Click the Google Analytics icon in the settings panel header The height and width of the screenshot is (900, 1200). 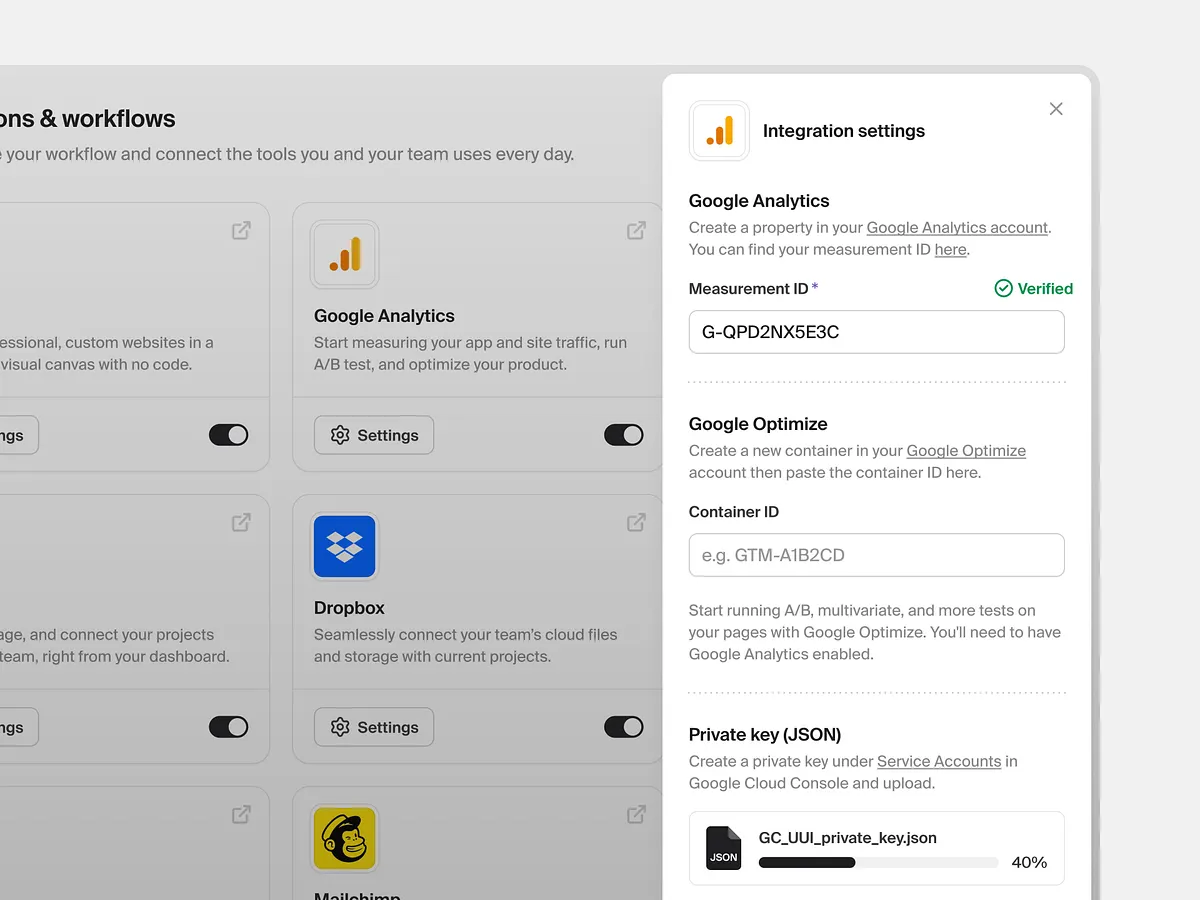pyautogui.click(x=718, y=130)
